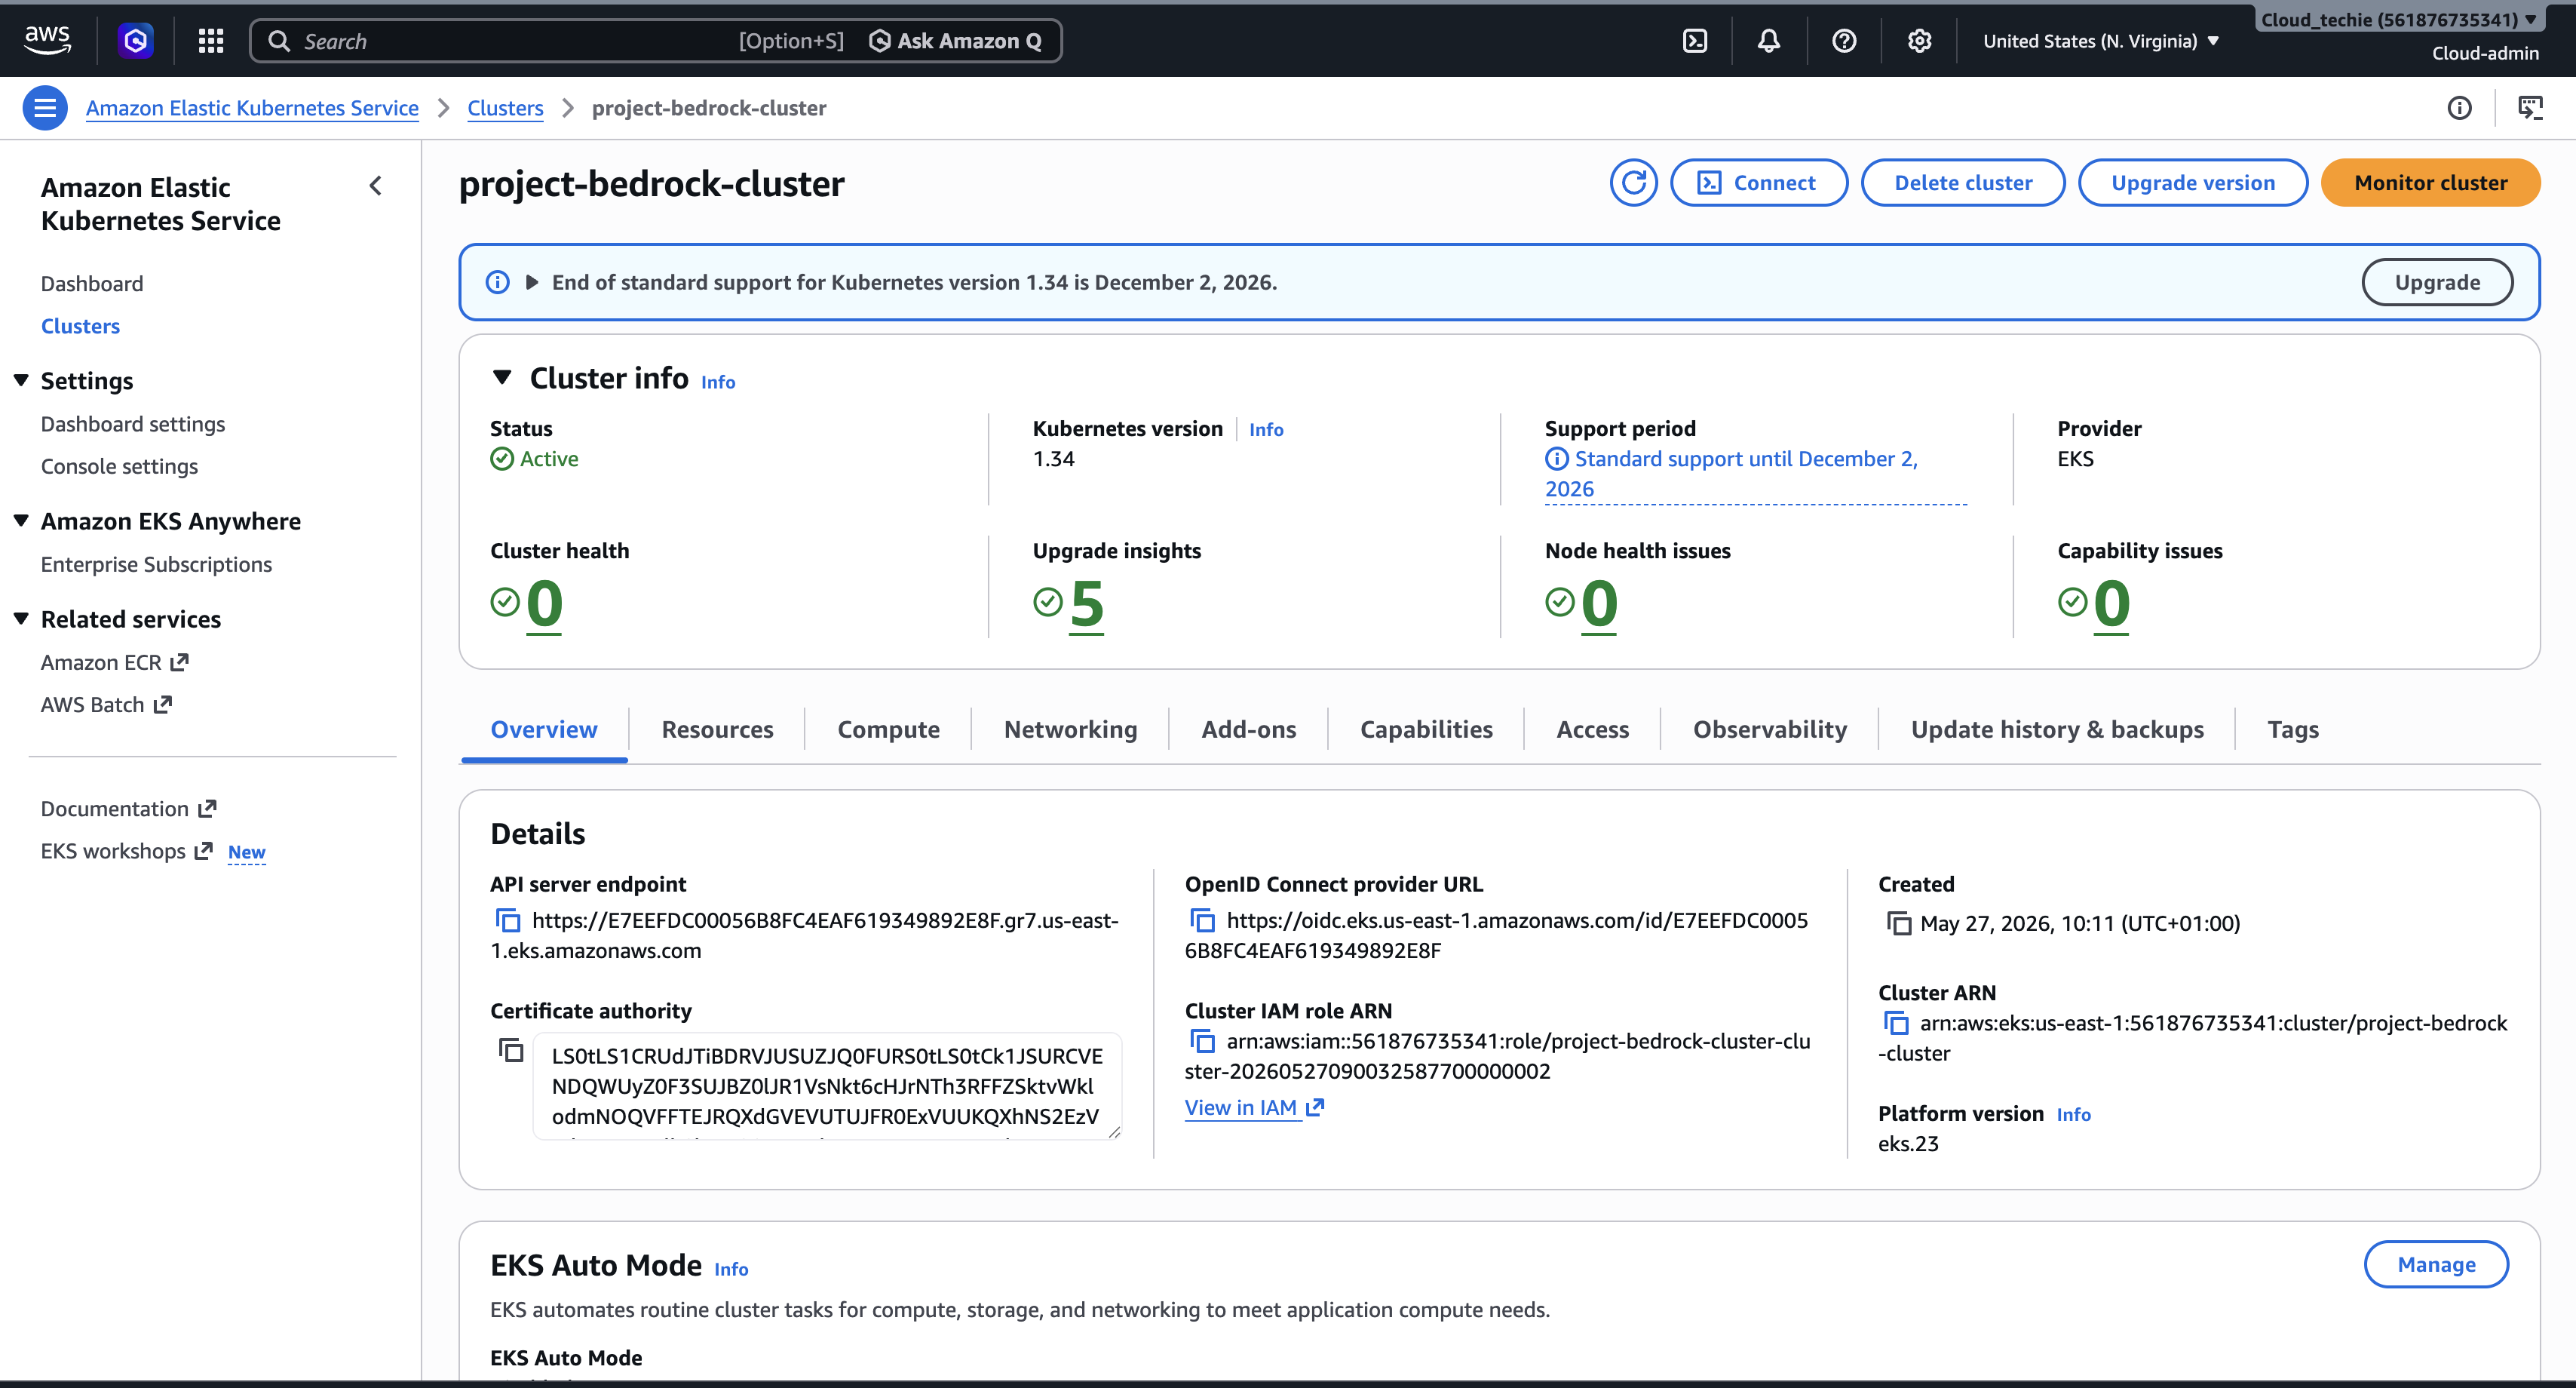Viewport: 2576px width, 1388px height.
Task: Expand the end of standard support banner
Action: [x=532, y=283]
